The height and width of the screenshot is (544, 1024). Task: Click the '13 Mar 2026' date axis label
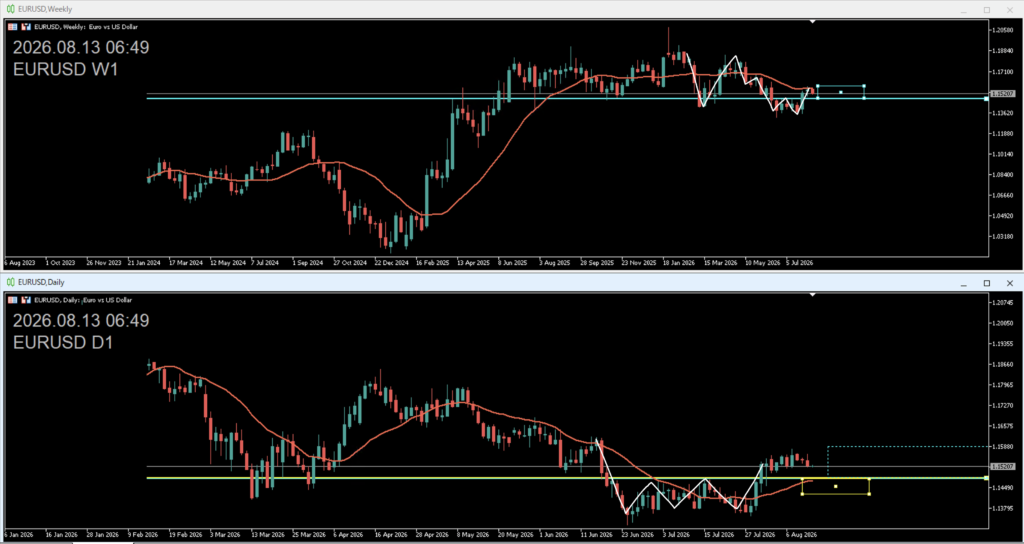[266, 533]
